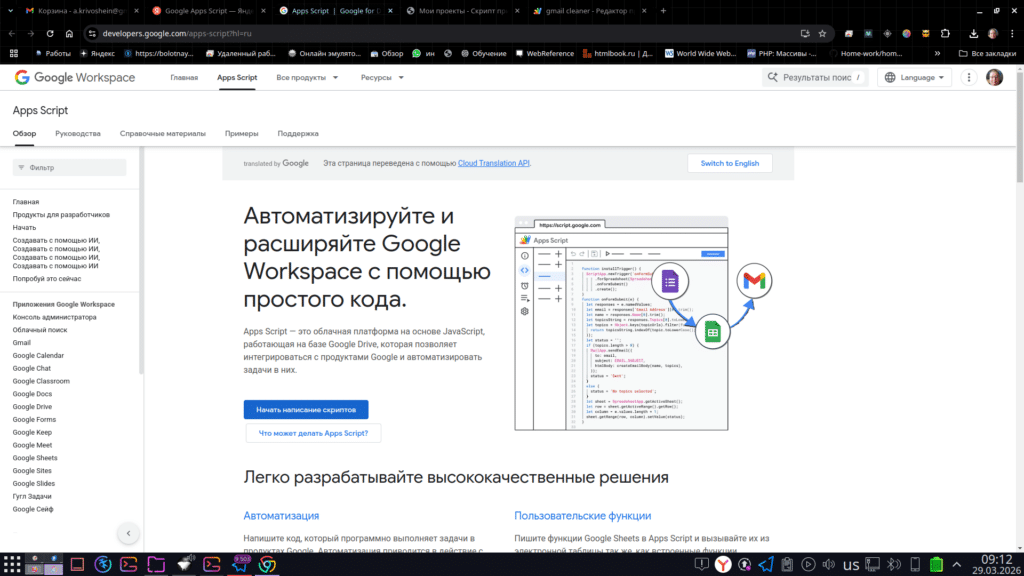The height and width of the screenshot is (576, 1024).
Task: Open the applications grid icon on the taskbar
Action: pyautogui.click(x=13, y=565)
